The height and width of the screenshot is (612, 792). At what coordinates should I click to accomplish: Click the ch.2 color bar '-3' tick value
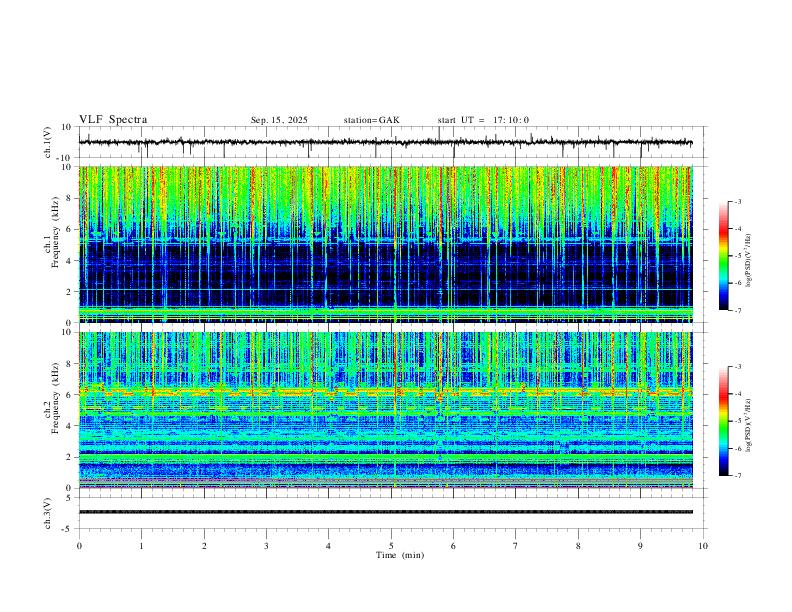point(737,367)
